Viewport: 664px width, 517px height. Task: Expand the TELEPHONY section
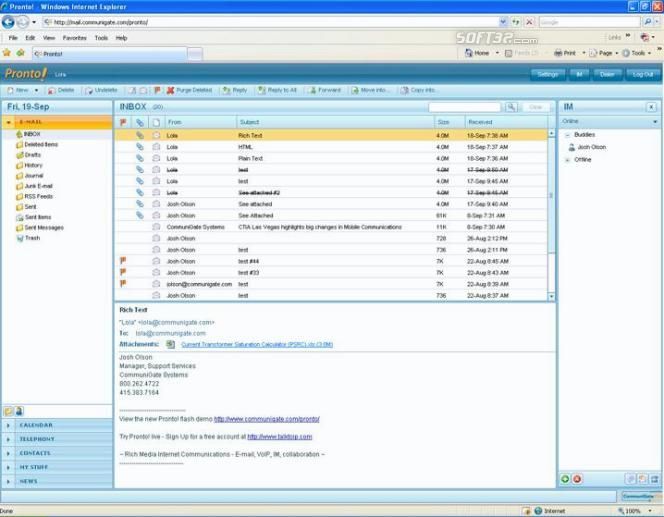57,439
